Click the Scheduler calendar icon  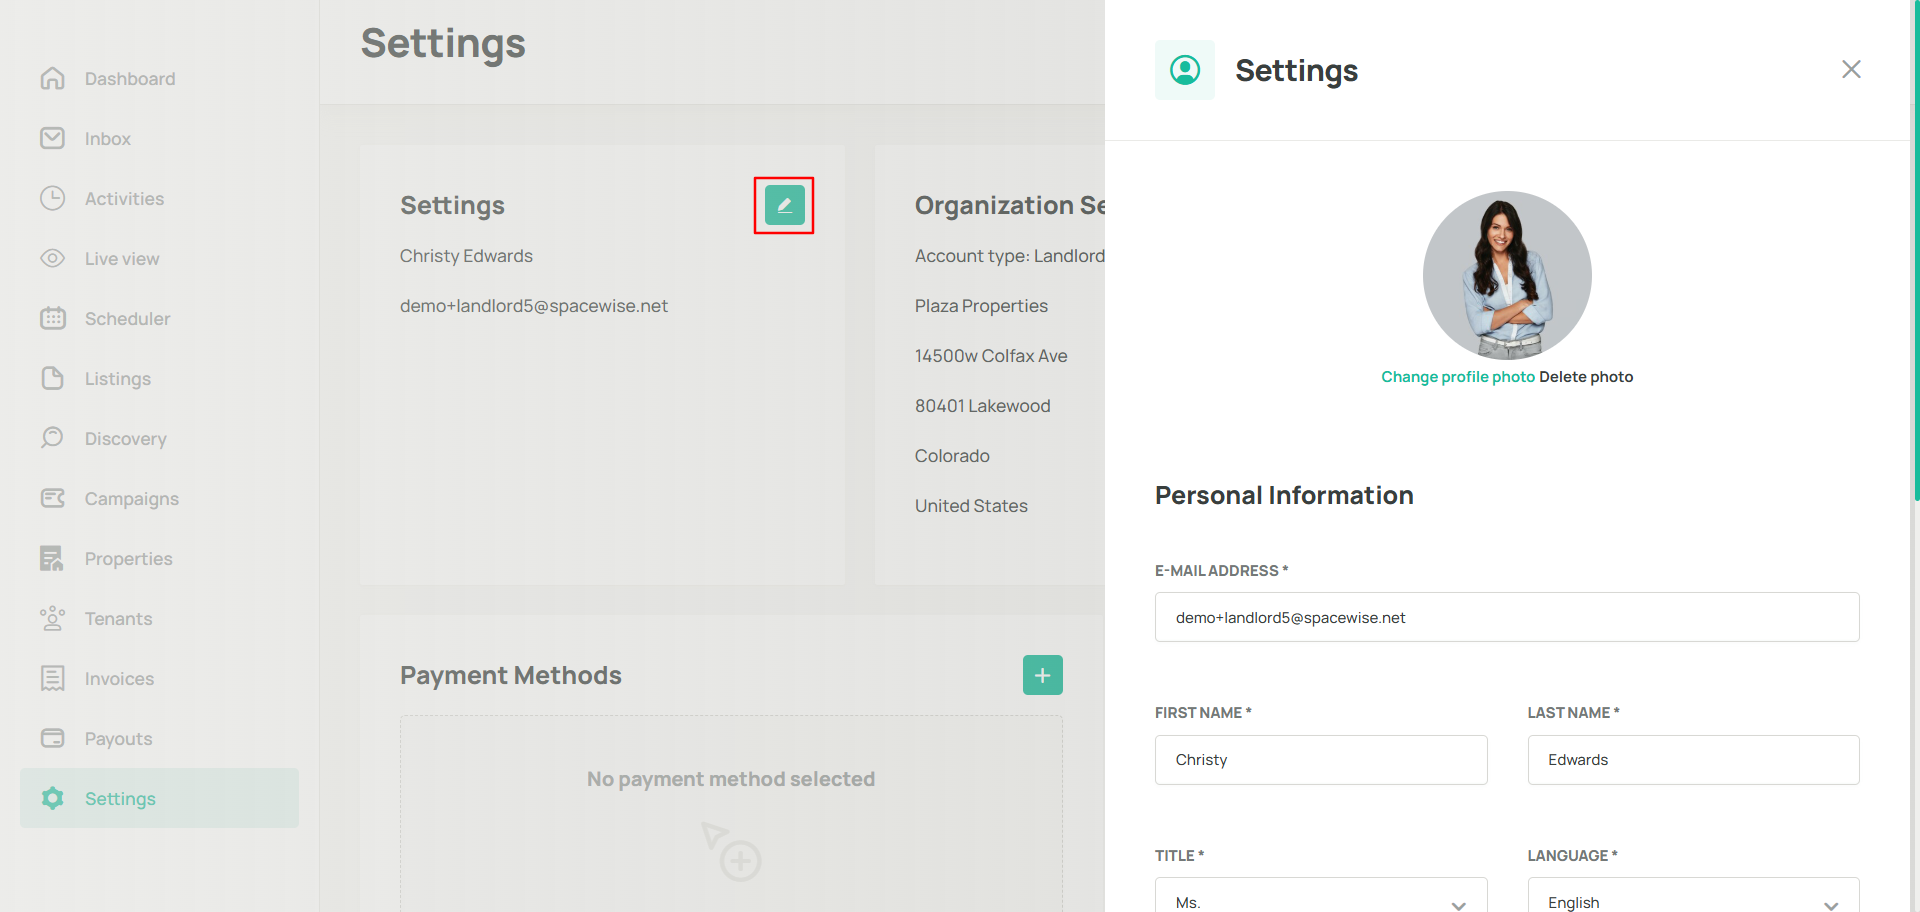point(53,319)
